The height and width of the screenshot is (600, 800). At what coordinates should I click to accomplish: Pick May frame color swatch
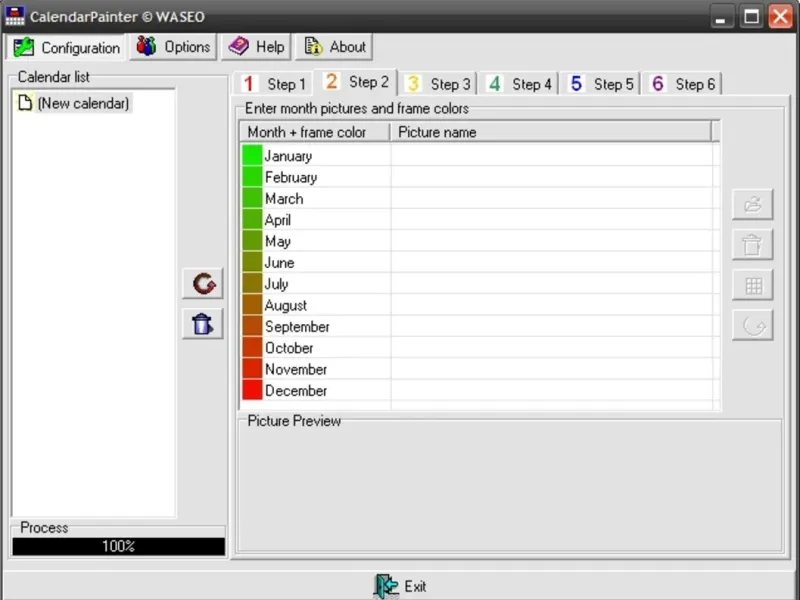[x=252, y=241]
